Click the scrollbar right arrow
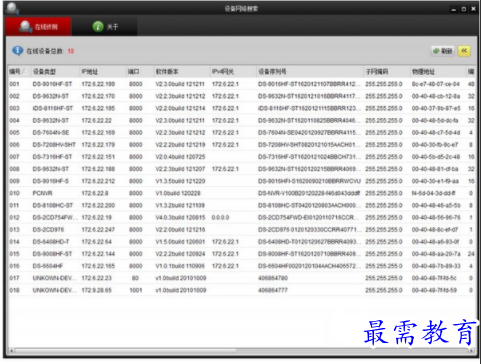 tap(472, 351)
